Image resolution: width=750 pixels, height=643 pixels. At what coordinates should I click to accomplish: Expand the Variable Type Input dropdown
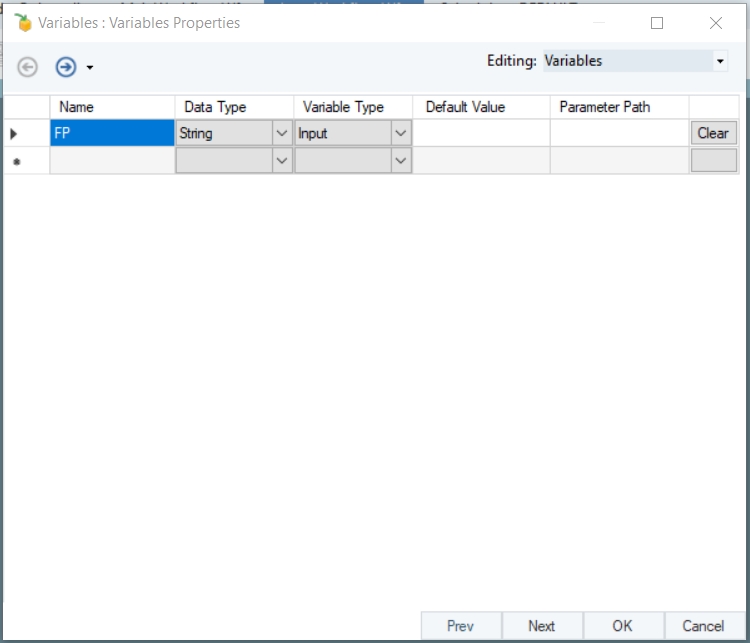[400, 133]
